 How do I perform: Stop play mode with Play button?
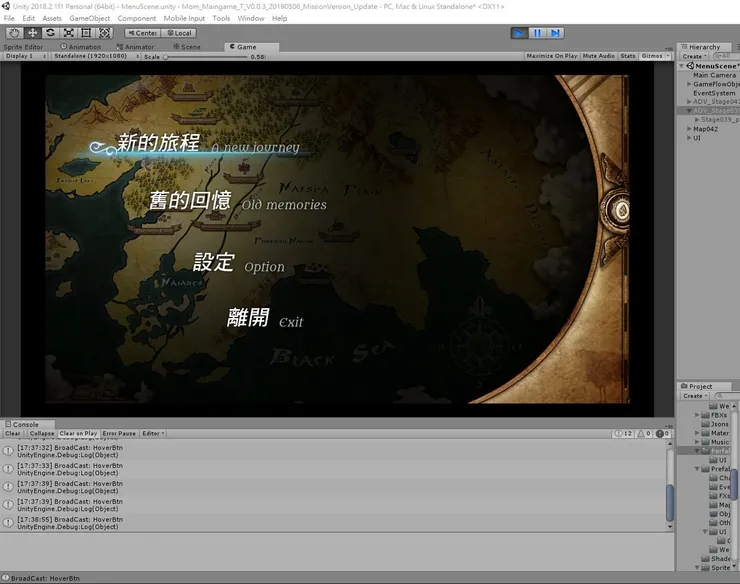click(x=519, y=33)
